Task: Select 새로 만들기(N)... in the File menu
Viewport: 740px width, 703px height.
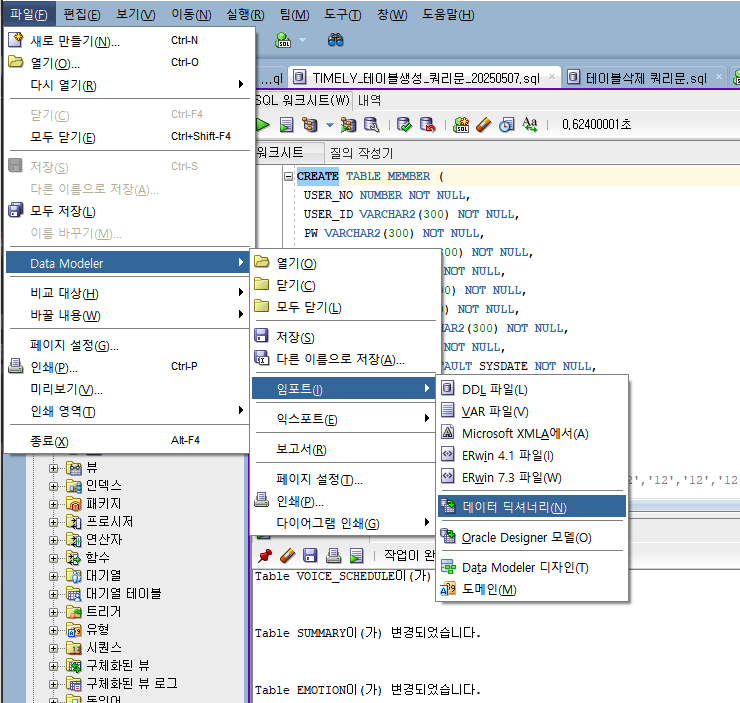Action: pos(128,41)
